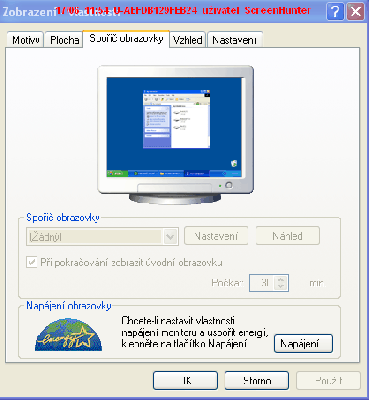This screenshot has height=400, width=369.
Task: Open the Vzhled tab
Action: (188, 40)
